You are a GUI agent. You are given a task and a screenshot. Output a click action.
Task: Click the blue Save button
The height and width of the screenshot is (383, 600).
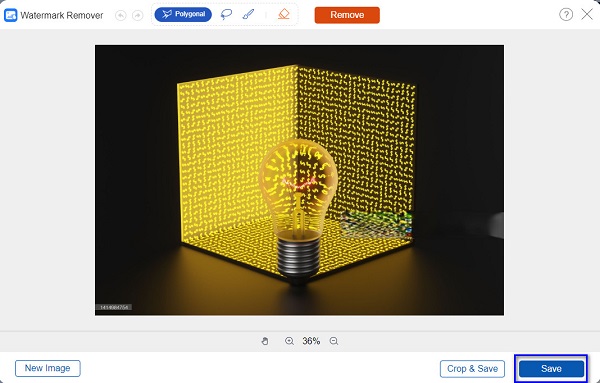(x=551, y=369)
